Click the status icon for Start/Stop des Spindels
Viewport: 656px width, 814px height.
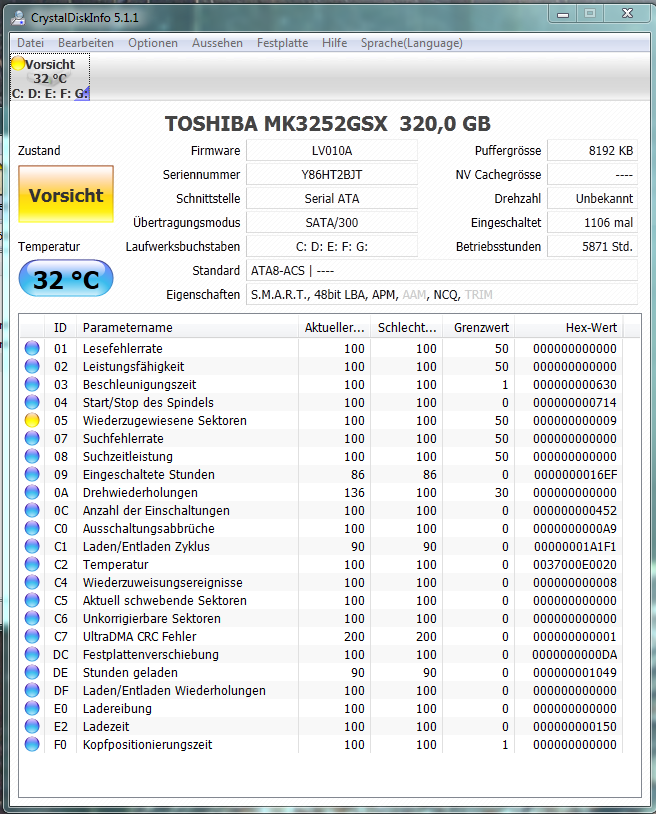click(32, 402)
